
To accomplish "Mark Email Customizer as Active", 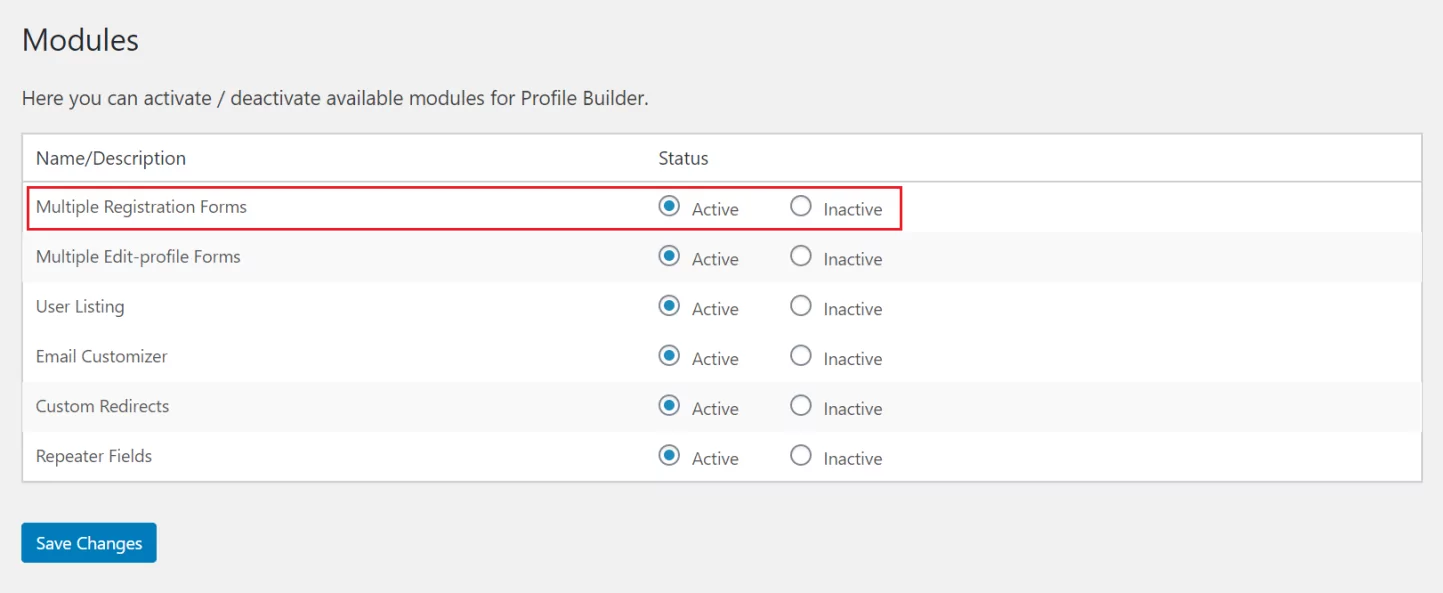I will click(x=669, y=356).
